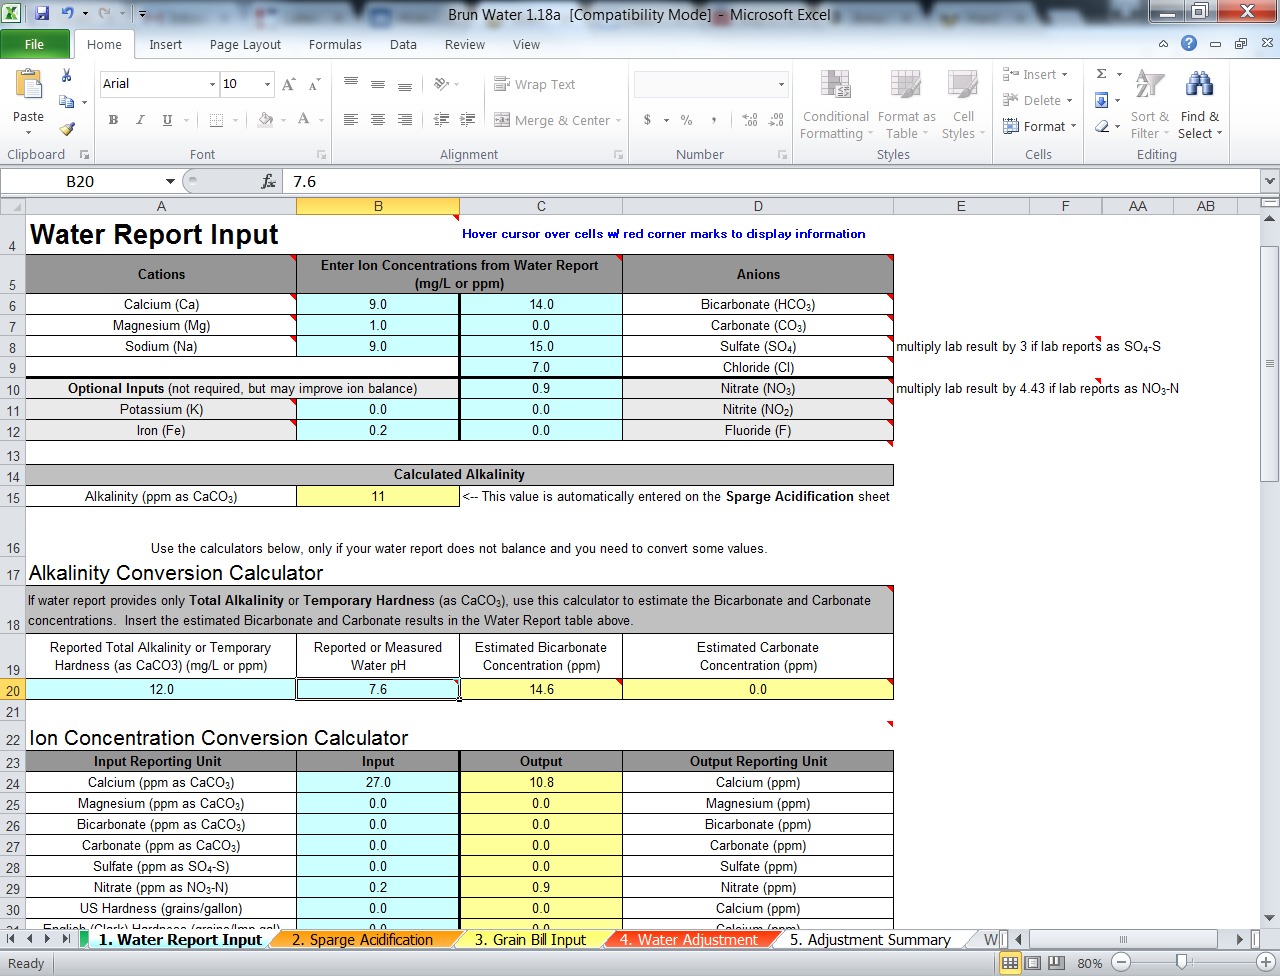This screenshot has width=1280, height=976.
Task: Click the Comma Style icon
Action: click(x=714, y=120)
